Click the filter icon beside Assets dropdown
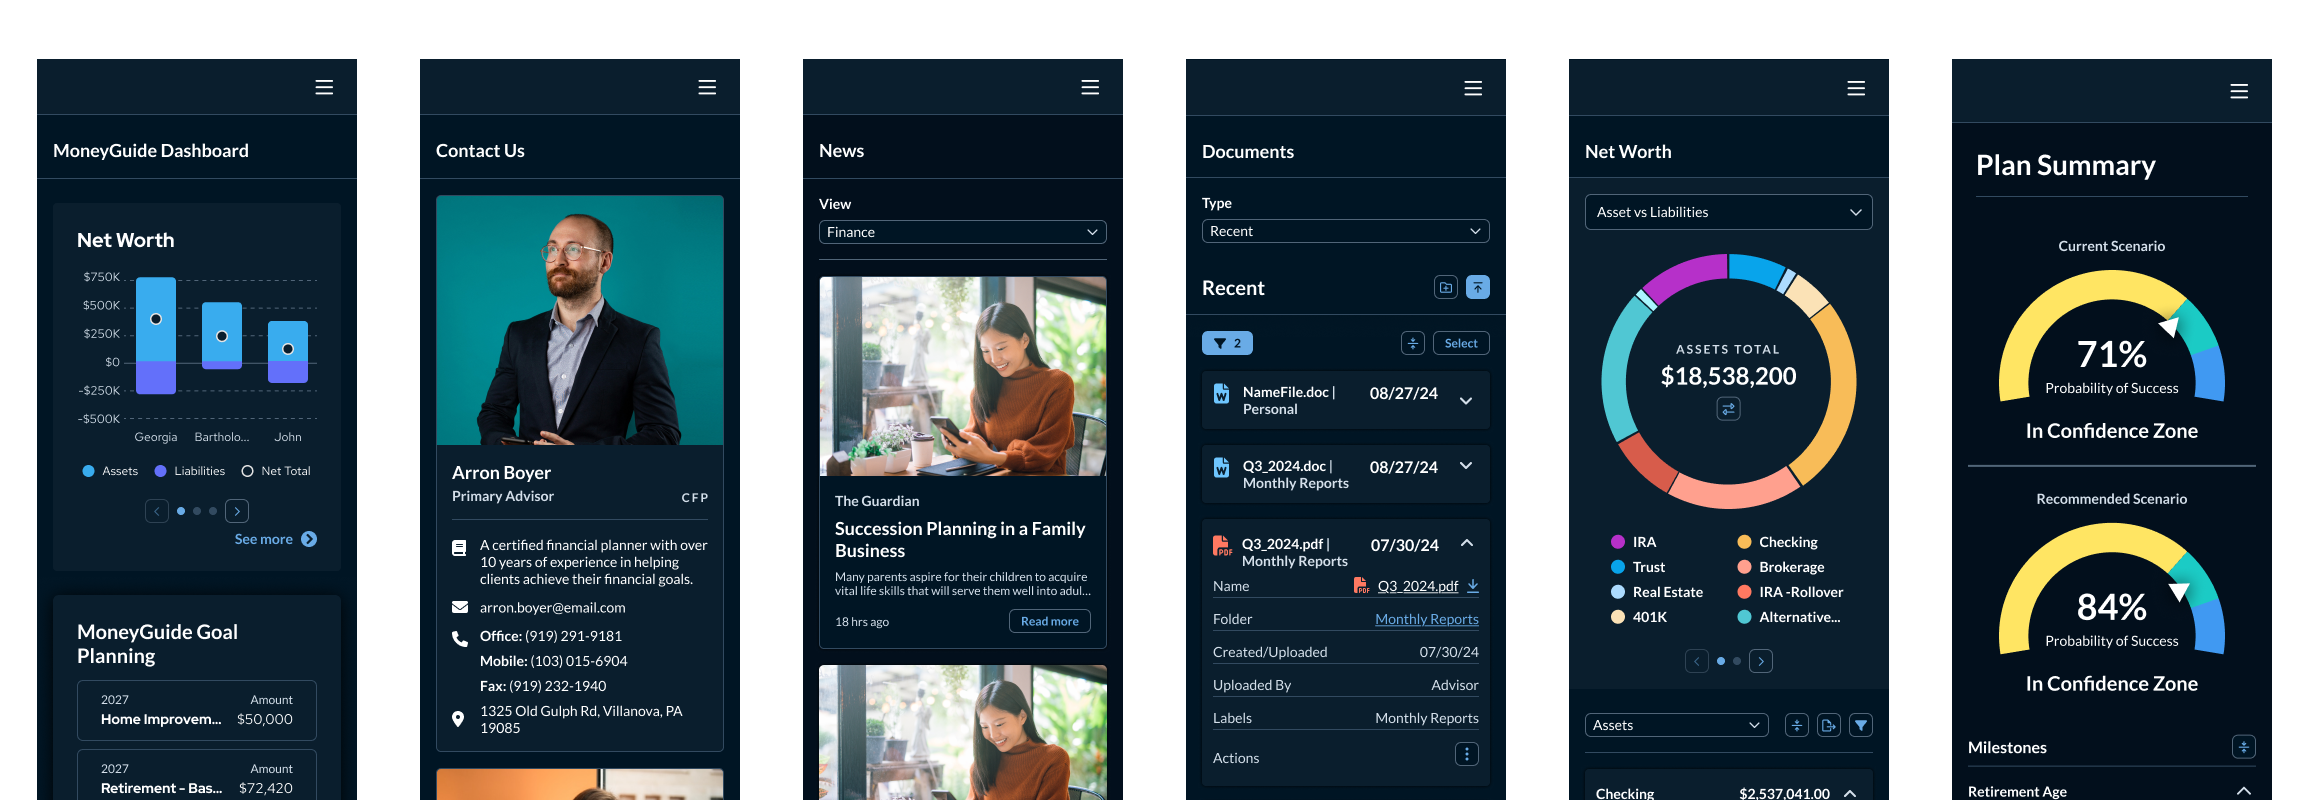 (1861, 726)
